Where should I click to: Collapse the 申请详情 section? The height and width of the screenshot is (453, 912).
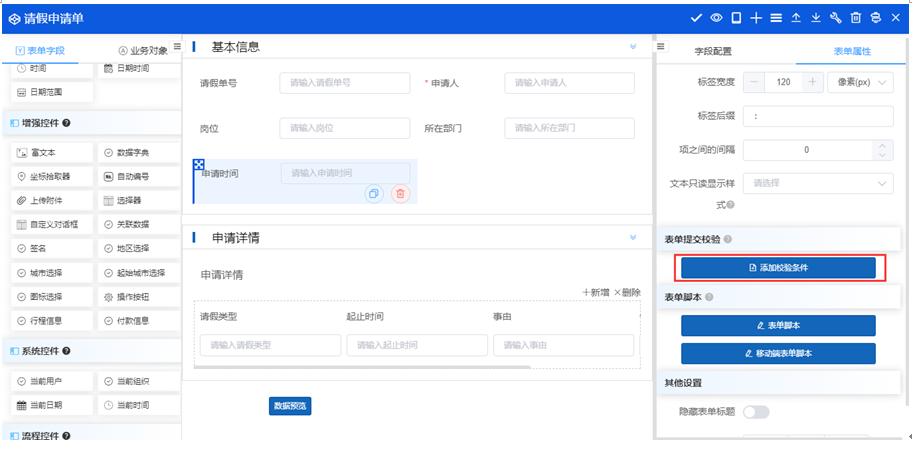click(633, 237)
